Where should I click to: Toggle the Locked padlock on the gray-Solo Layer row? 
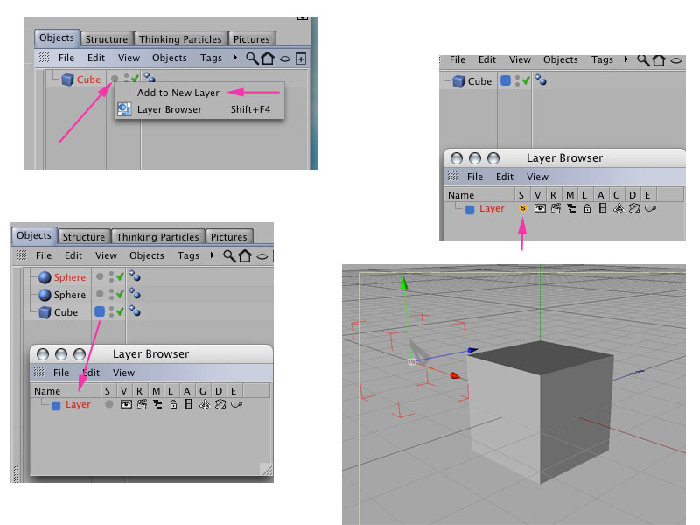click(174, 404)
